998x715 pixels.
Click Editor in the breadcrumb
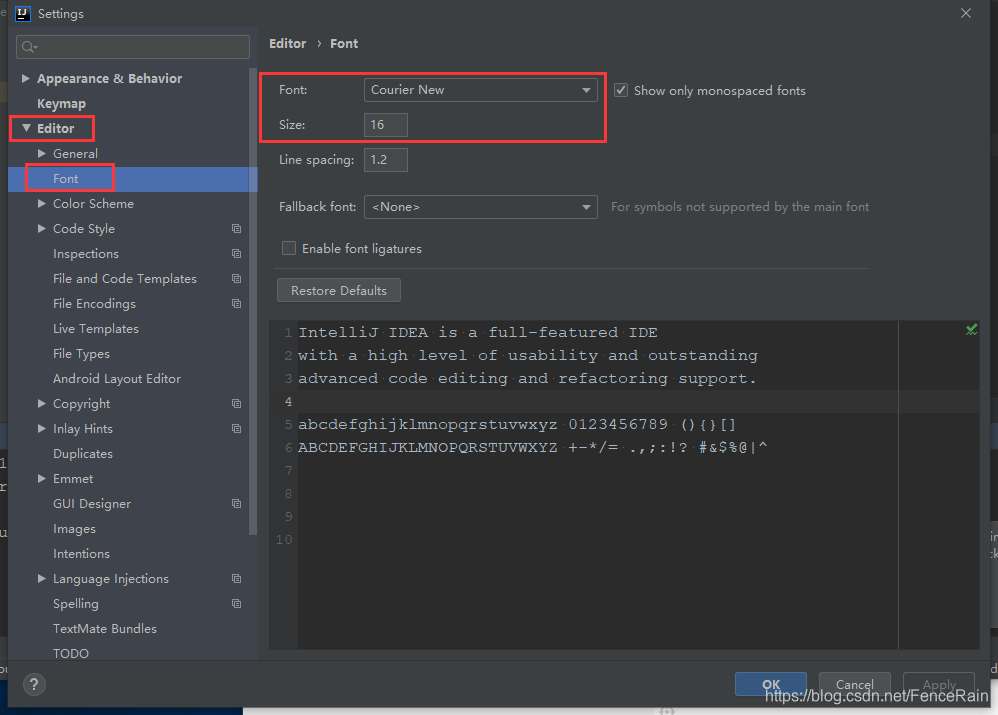pos(287,43)
